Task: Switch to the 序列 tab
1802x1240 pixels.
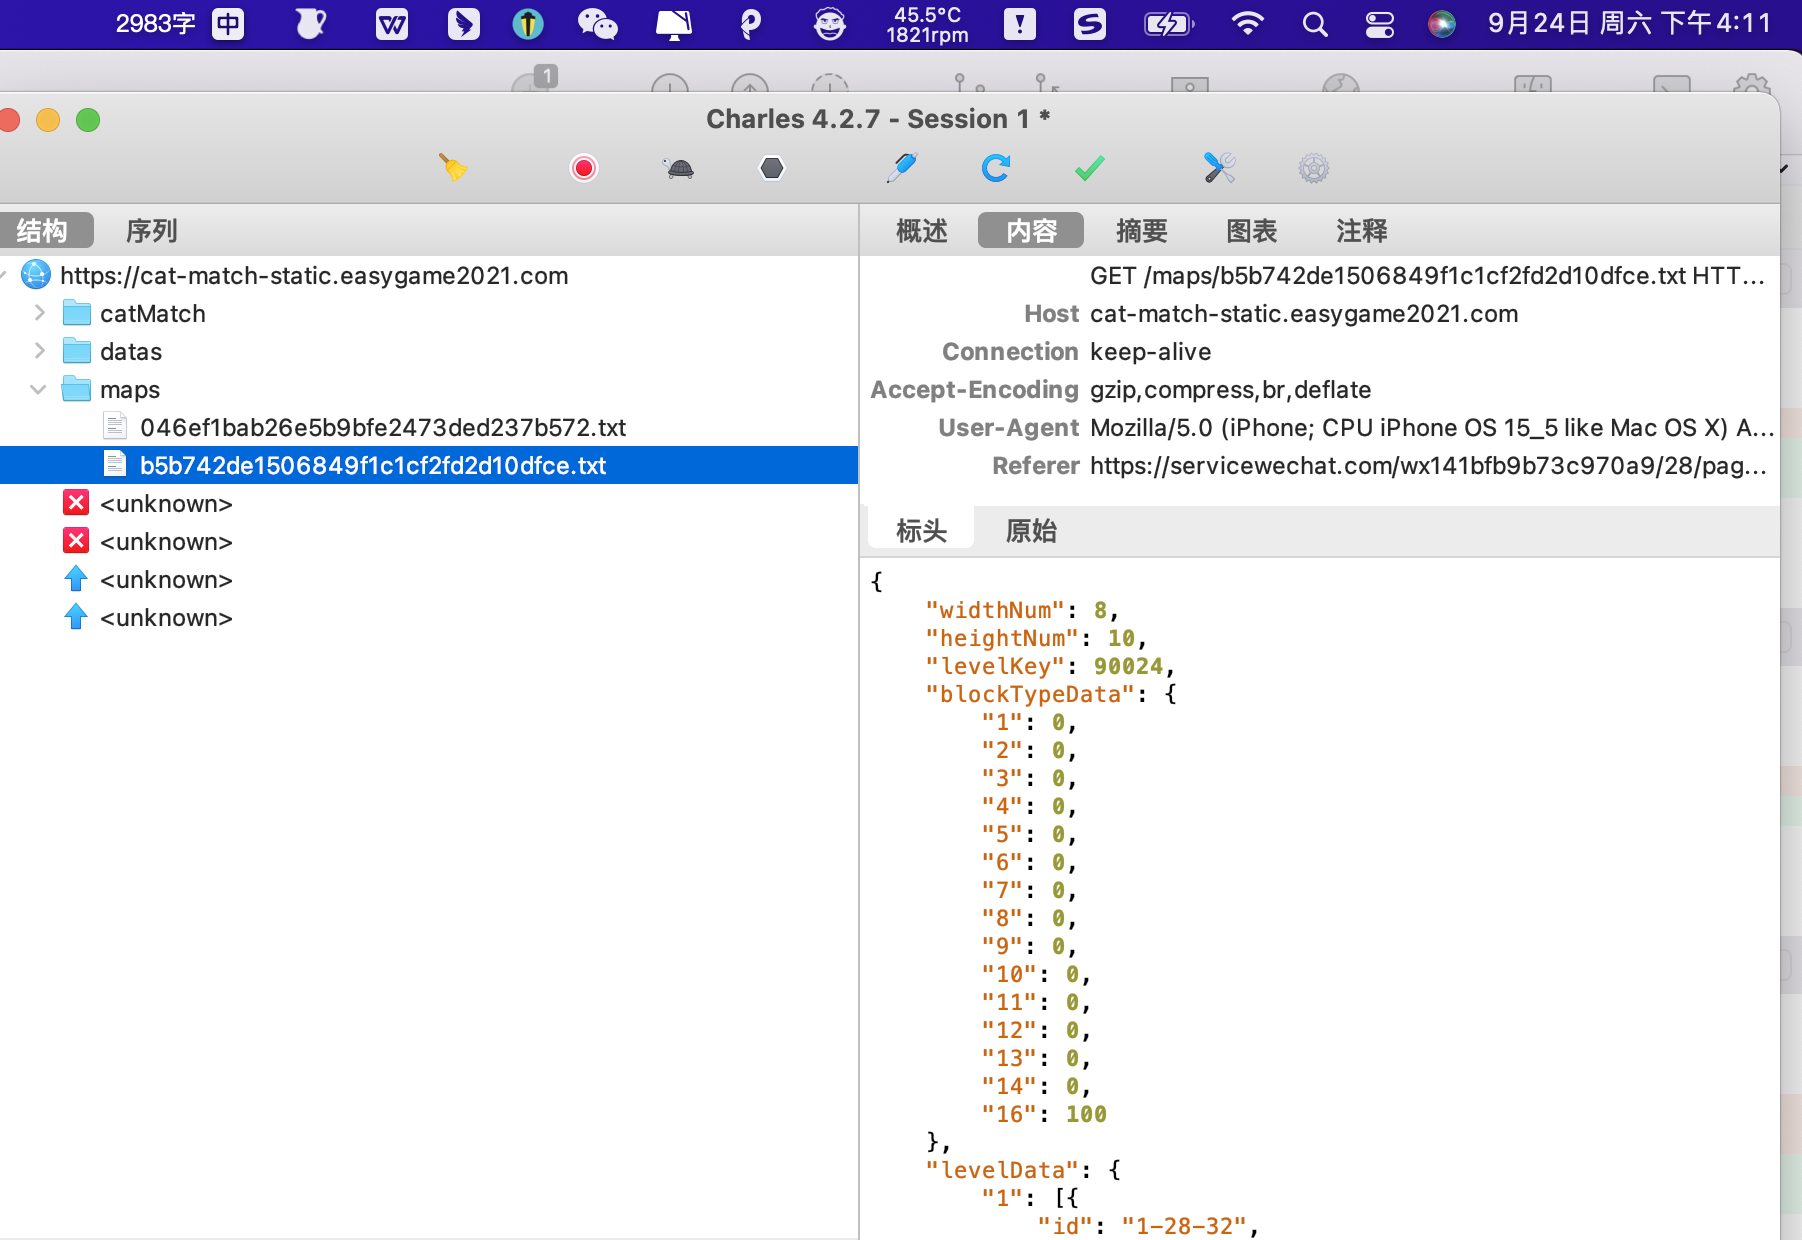Action: coord(150,230)
